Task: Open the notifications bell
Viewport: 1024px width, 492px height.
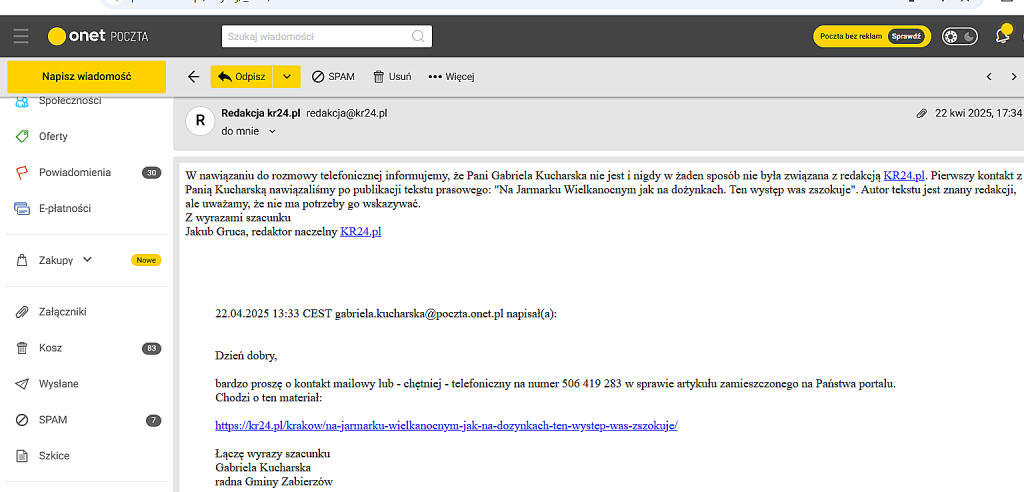Action: coord(1002,36)
